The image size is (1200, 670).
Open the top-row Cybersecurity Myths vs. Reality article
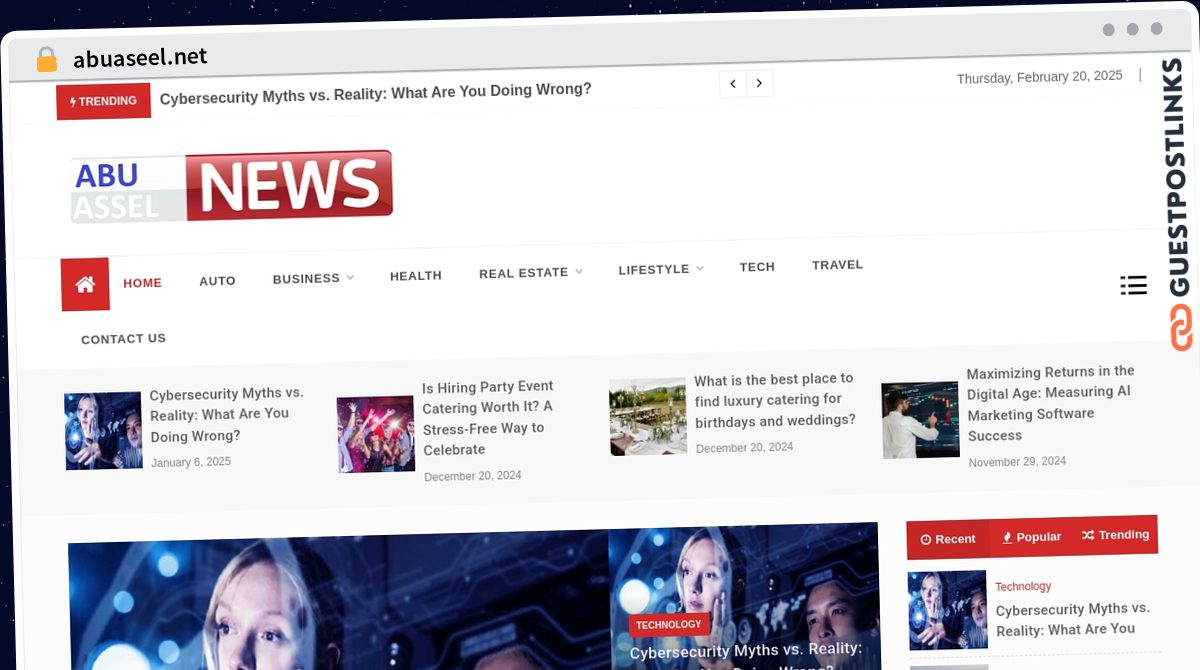point(227,414)
